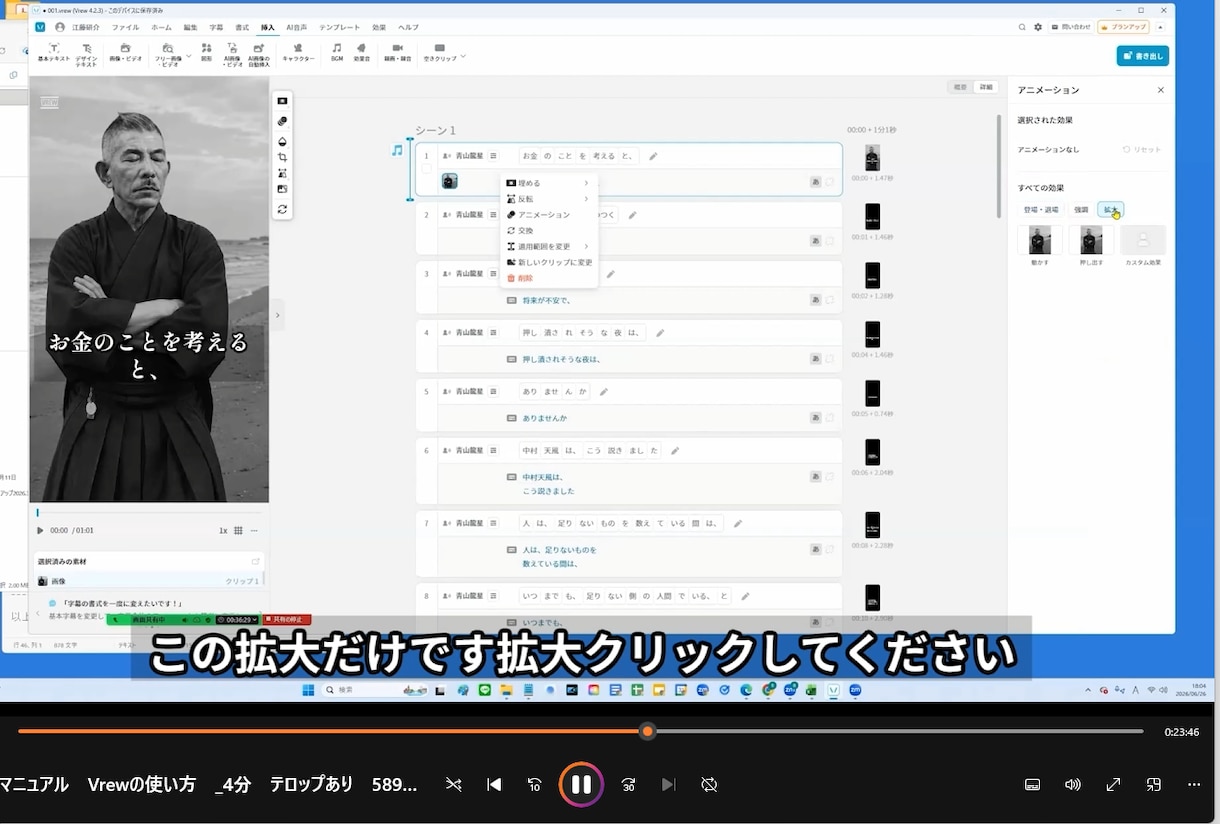Tick the checkbox under clip number 1
The width and height of the screenshot is (1220, 824).
point(426,170)
